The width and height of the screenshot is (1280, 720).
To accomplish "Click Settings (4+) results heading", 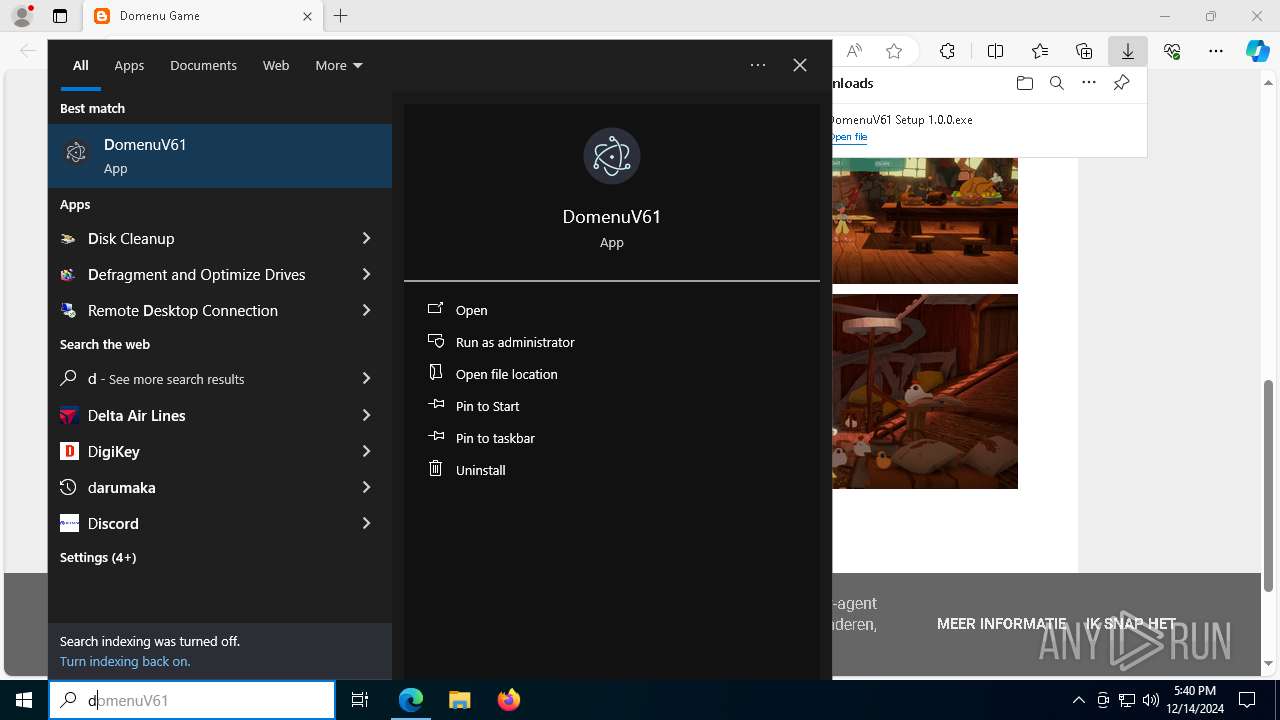I will pyautogui.click(x=98, y=558).
